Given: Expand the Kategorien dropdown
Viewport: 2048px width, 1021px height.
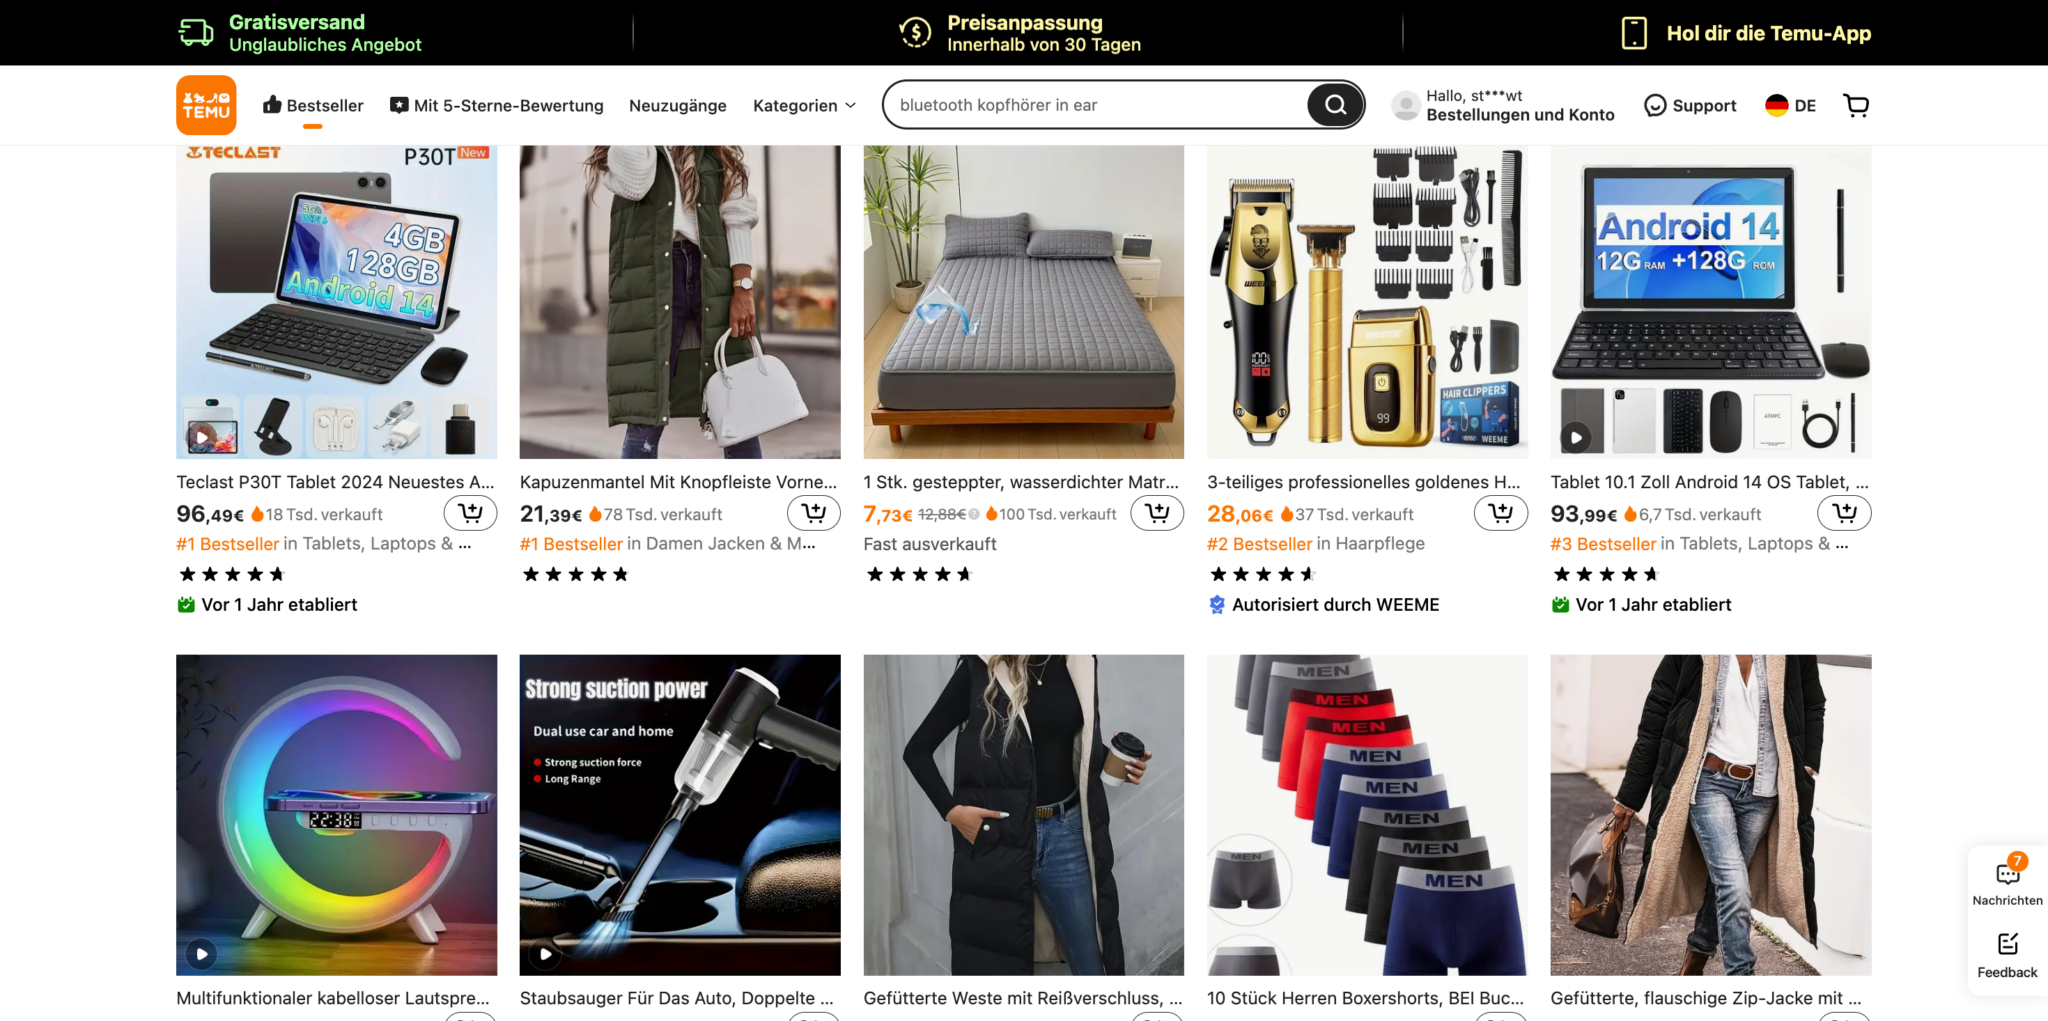Looking at the screenshot, I should click(x=805, y=105).
